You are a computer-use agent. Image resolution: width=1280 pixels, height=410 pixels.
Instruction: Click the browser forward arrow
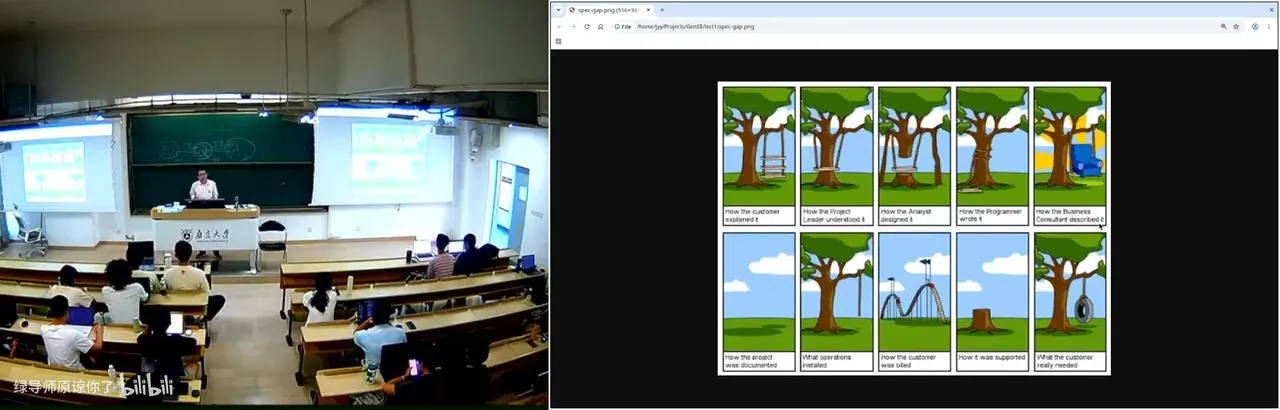tap(572, 26)
